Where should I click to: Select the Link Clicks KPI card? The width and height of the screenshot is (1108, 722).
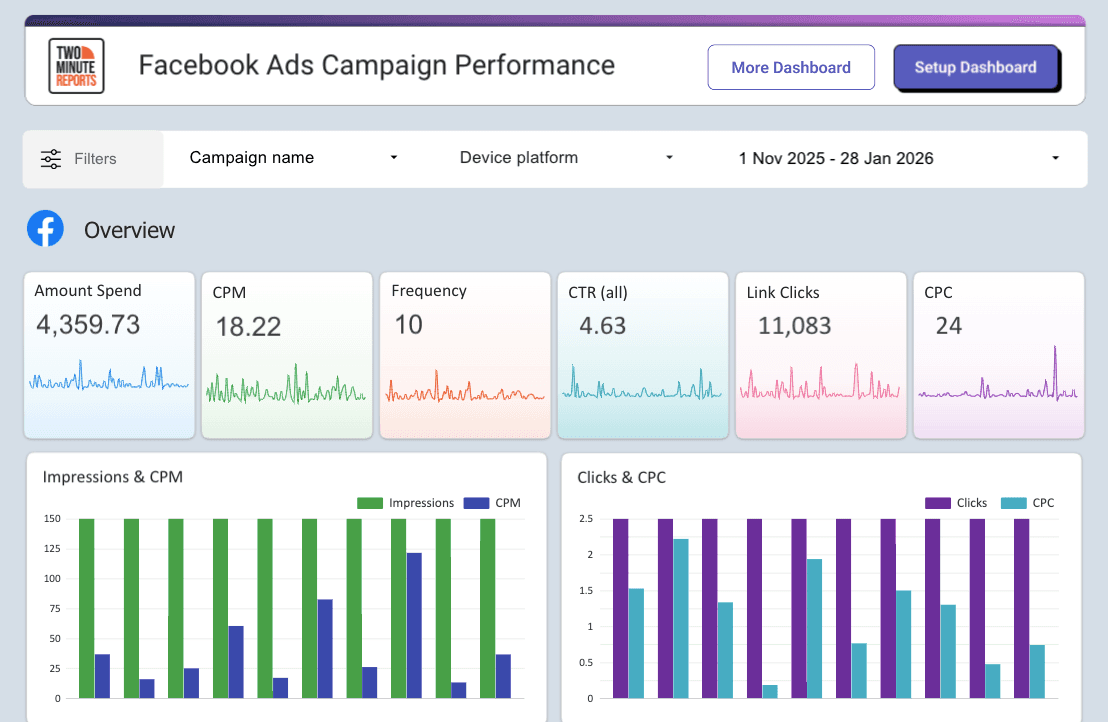pos(820,355)
